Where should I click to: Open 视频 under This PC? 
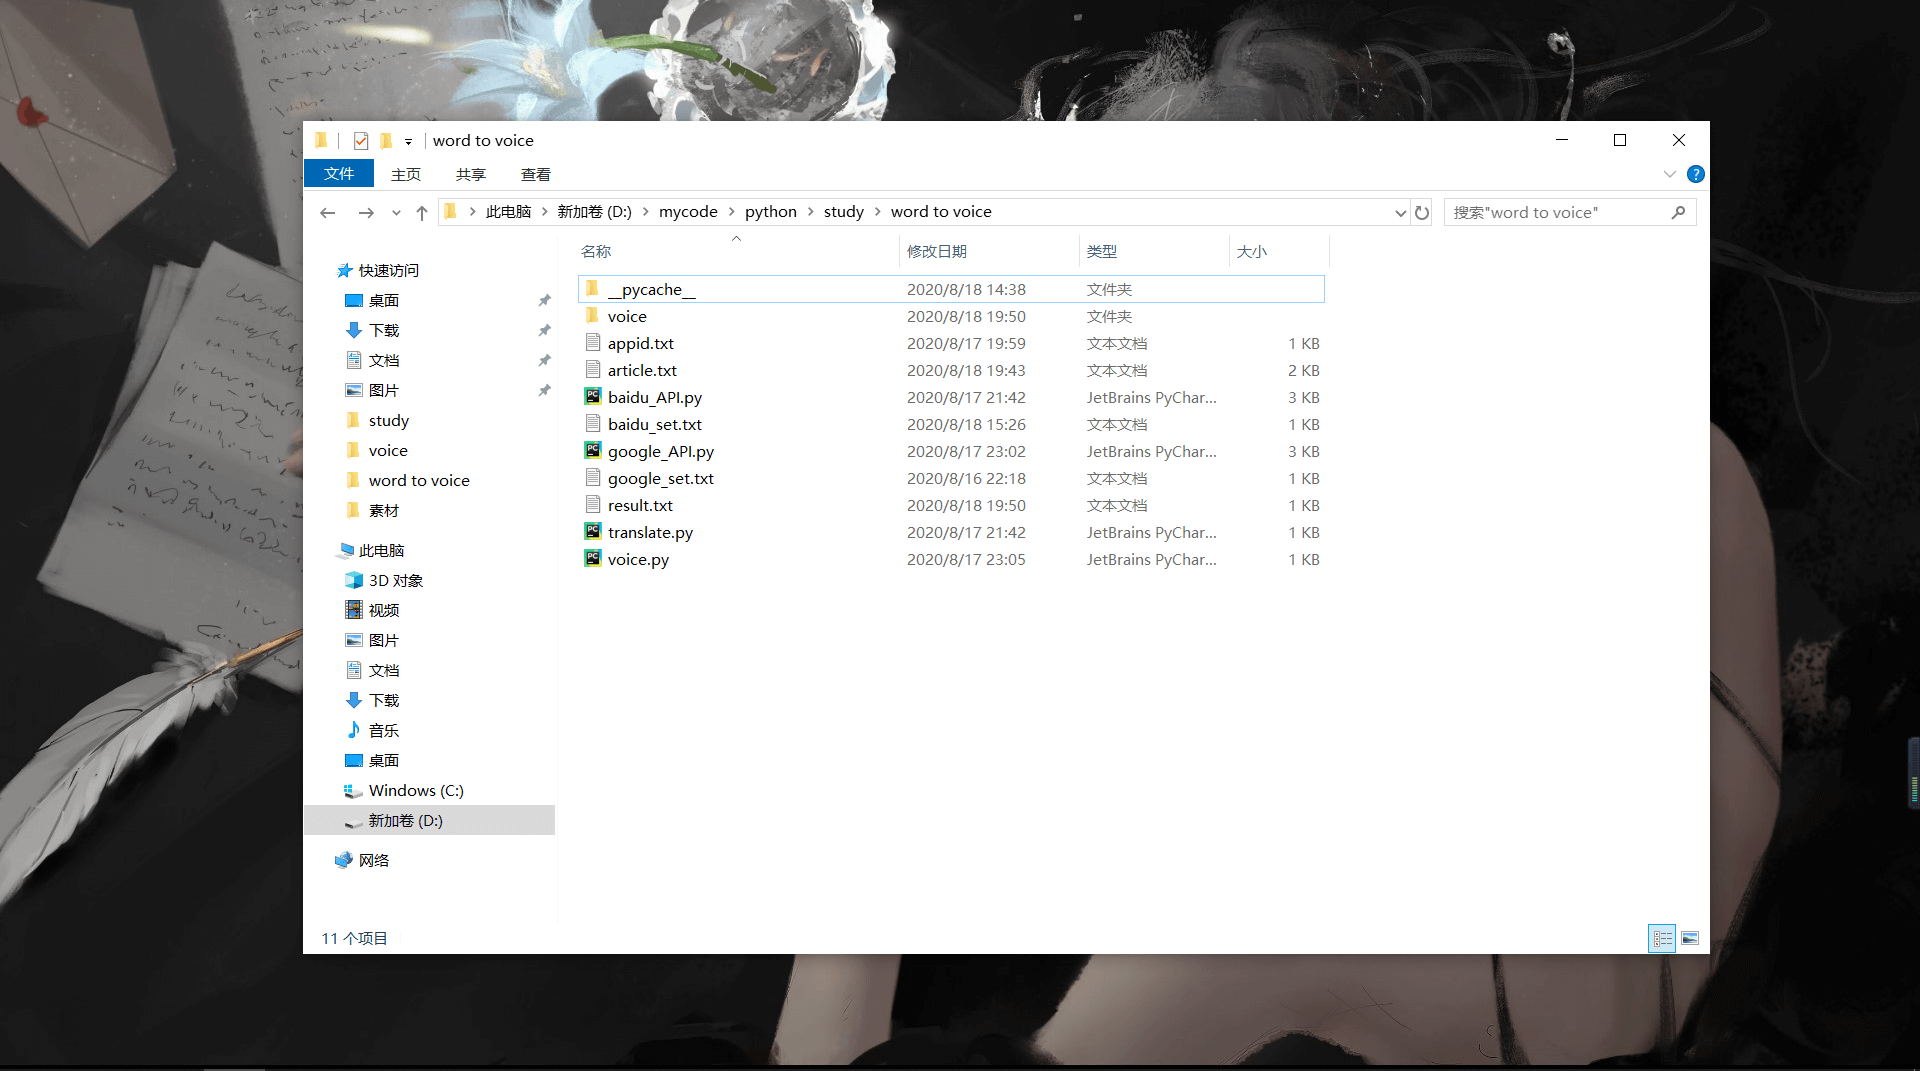tap(383, 610)
